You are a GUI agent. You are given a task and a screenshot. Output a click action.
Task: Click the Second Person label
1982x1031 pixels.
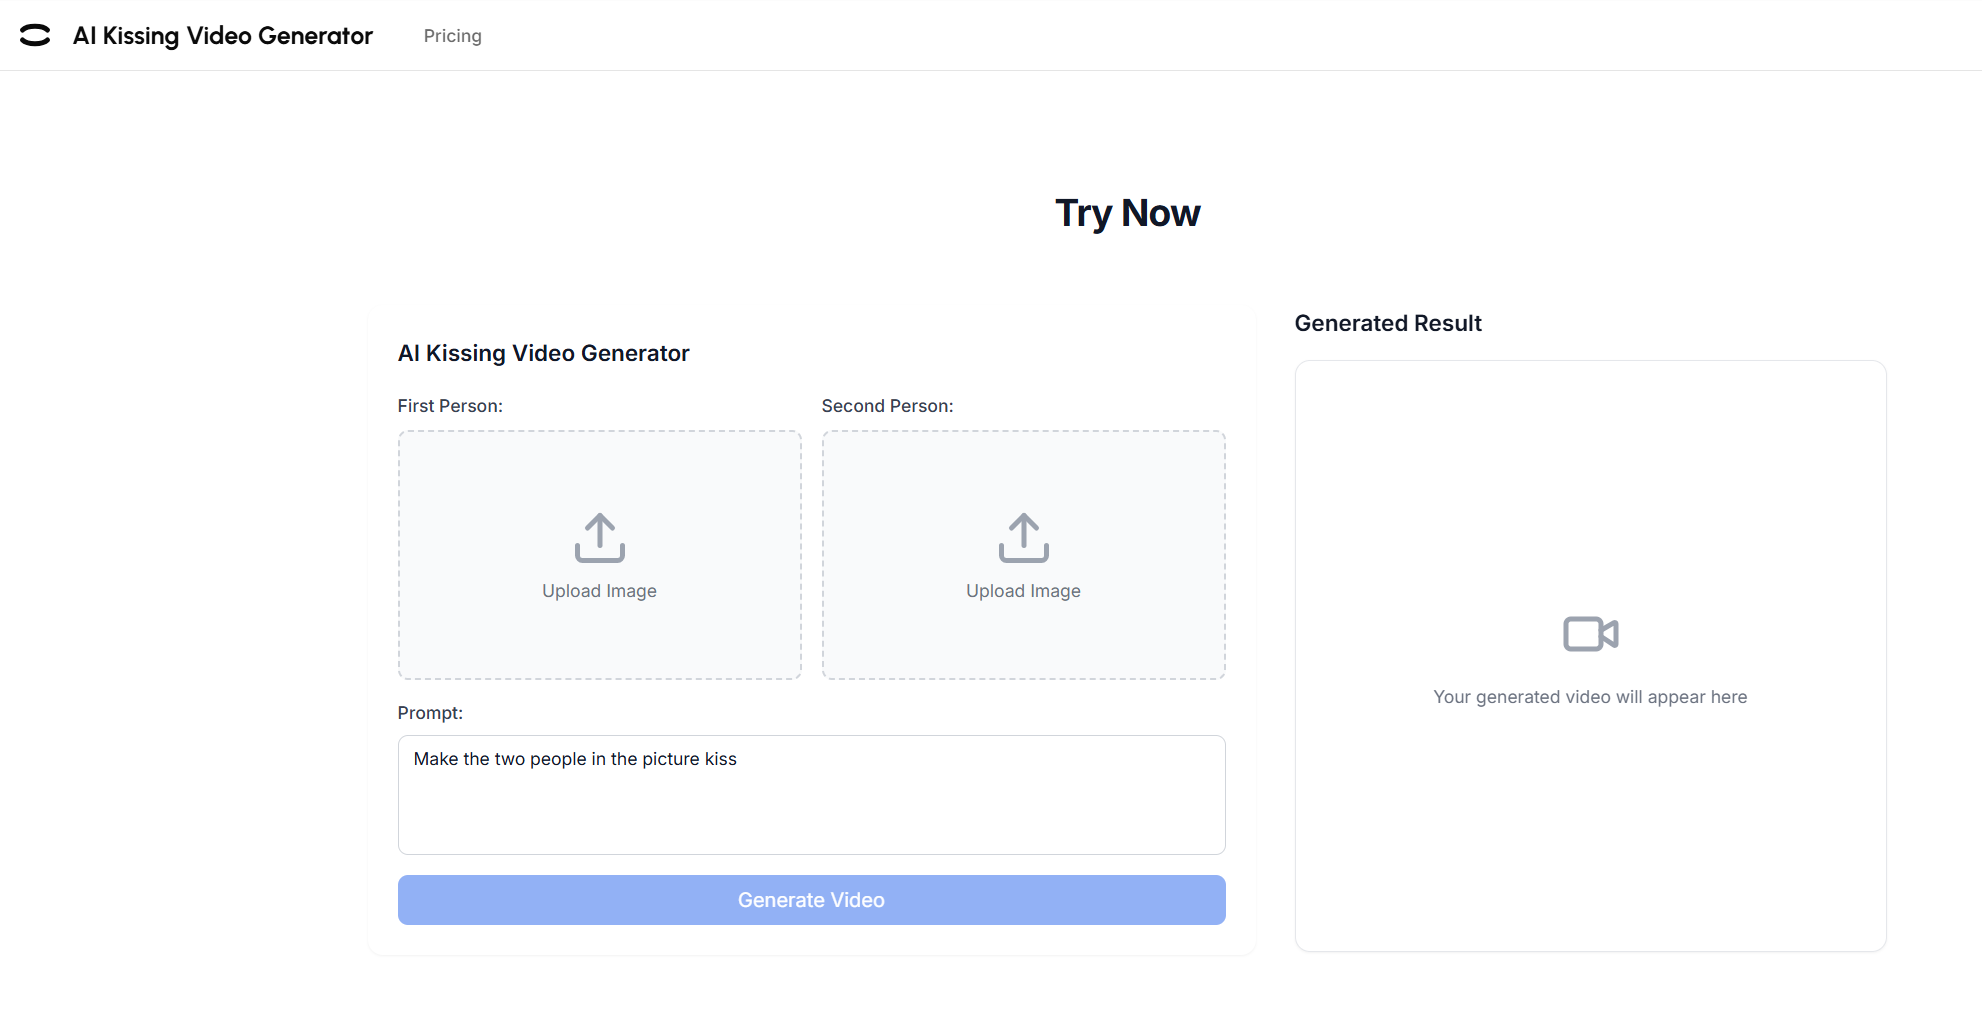click(887, 405)
